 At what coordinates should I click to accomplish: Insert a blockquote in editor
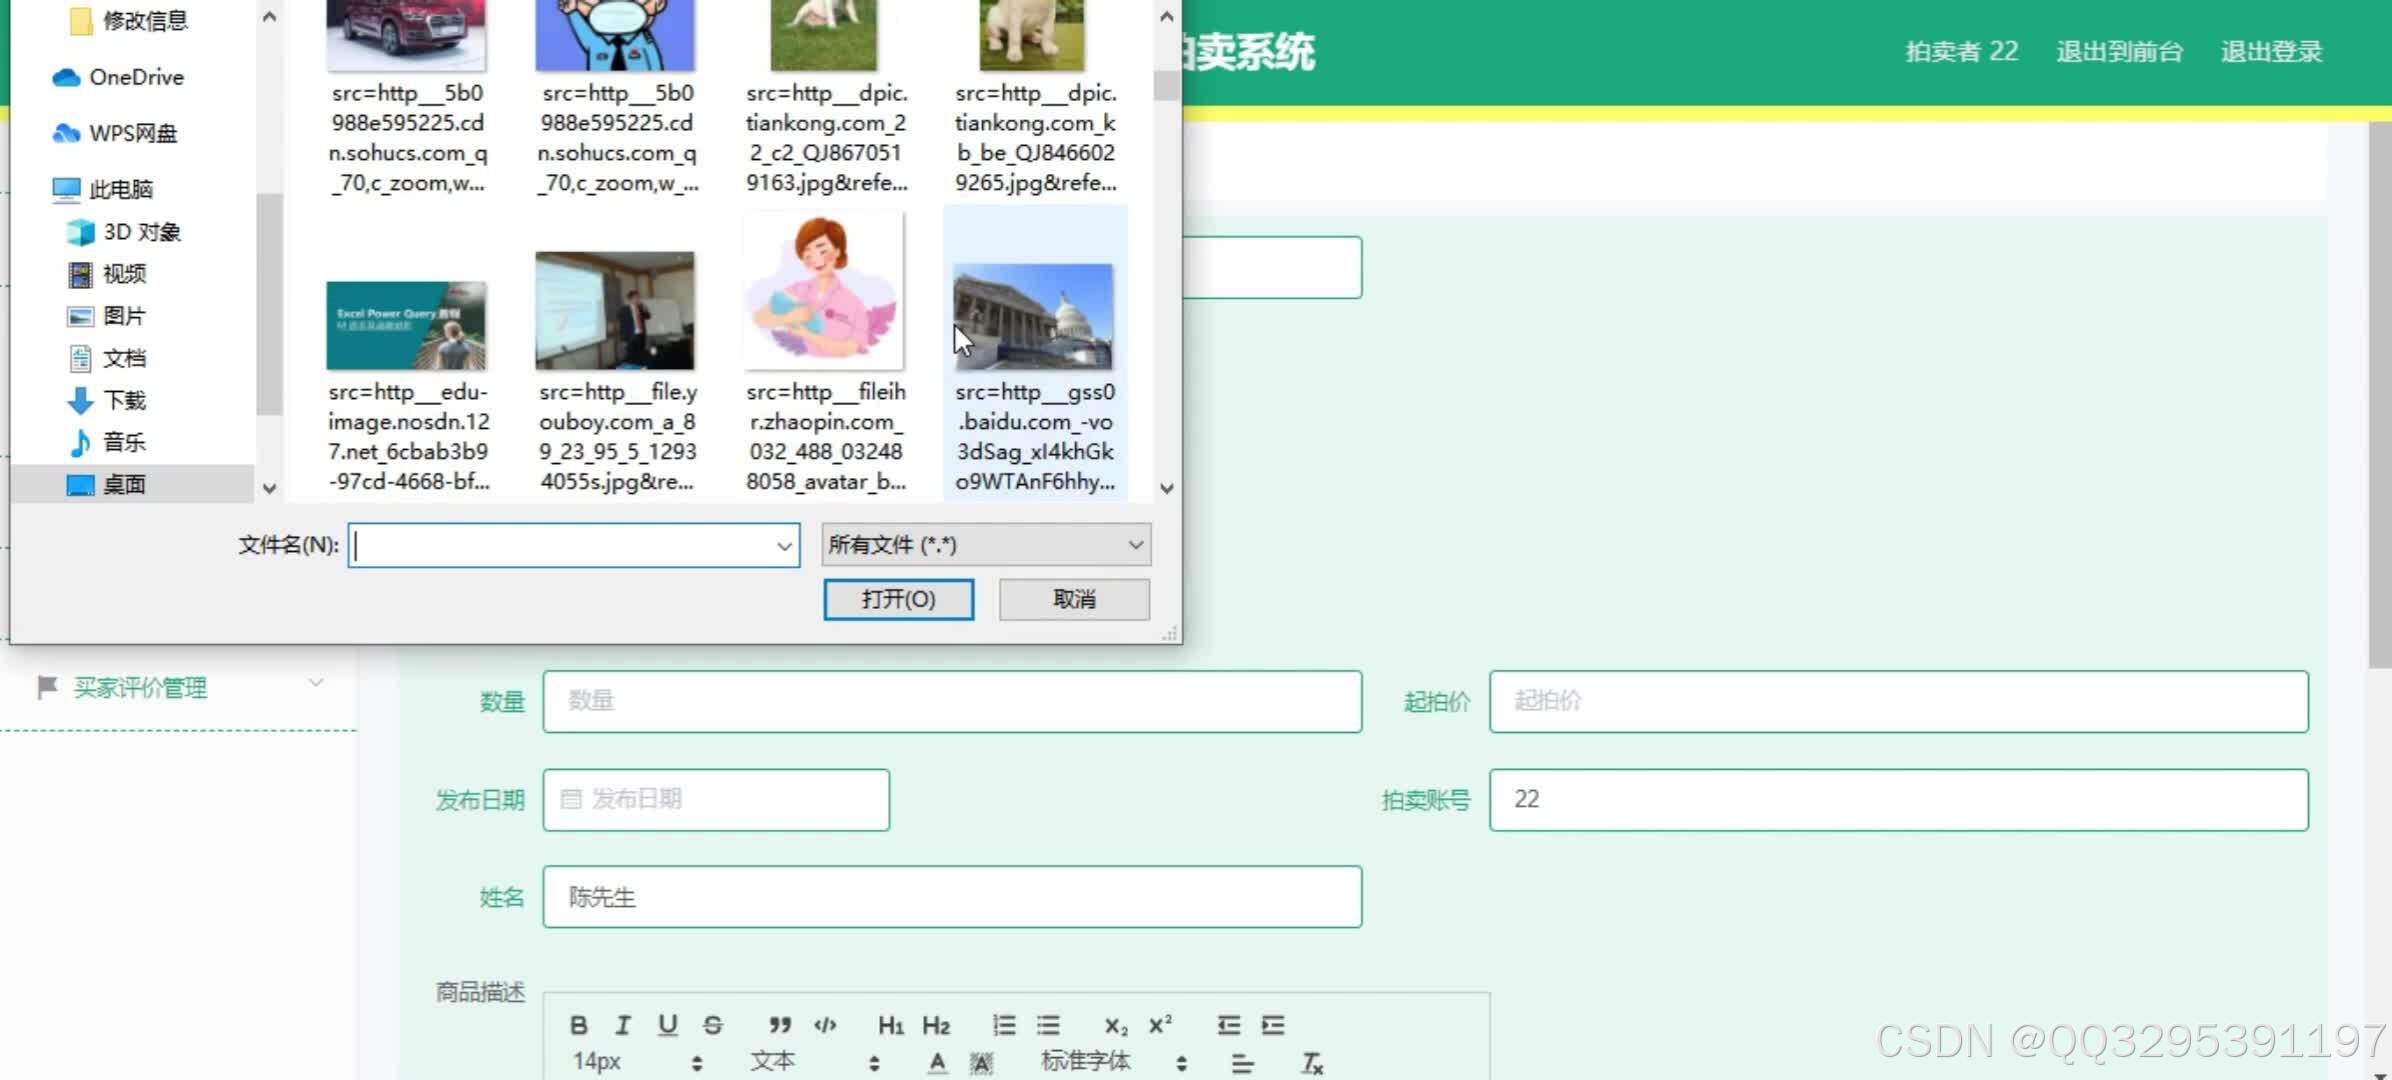coord(780,1025)
